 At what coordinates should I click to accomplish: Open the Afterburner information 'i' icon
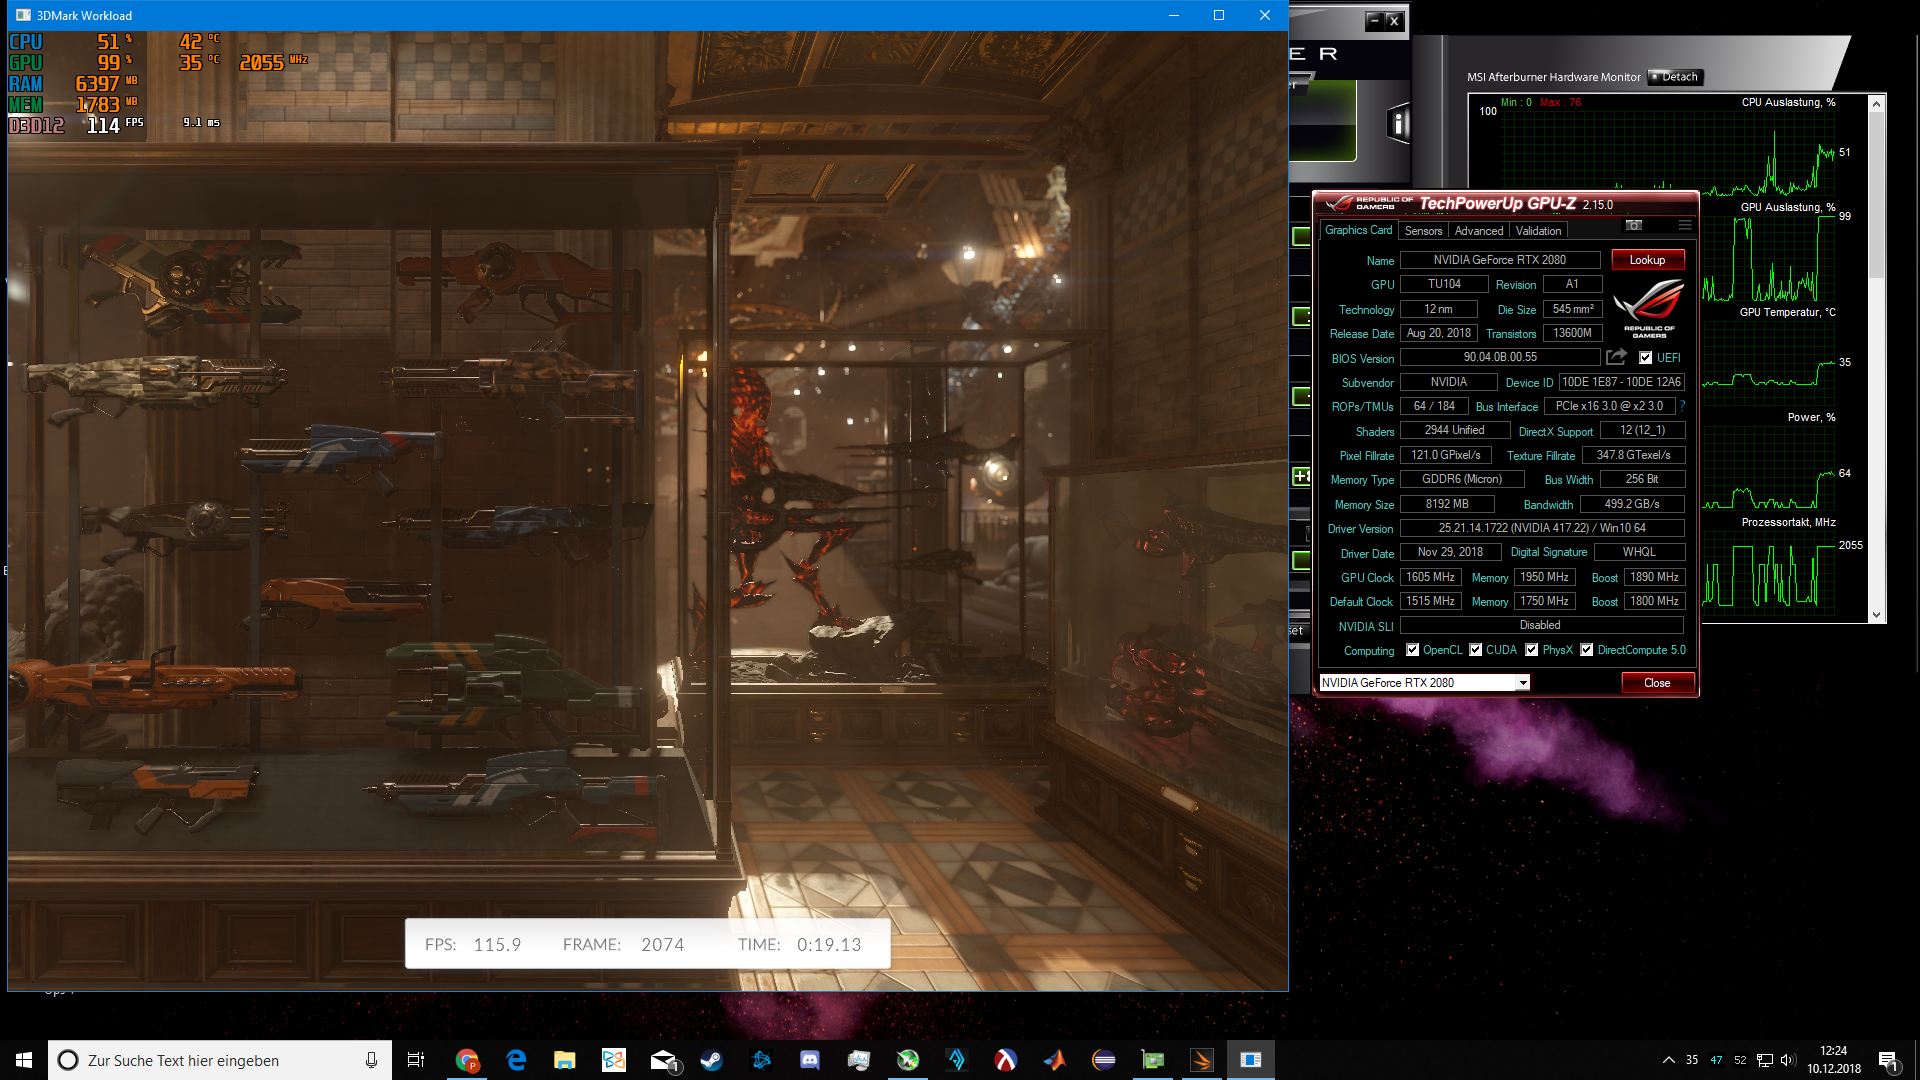[x=1399, y=124]
